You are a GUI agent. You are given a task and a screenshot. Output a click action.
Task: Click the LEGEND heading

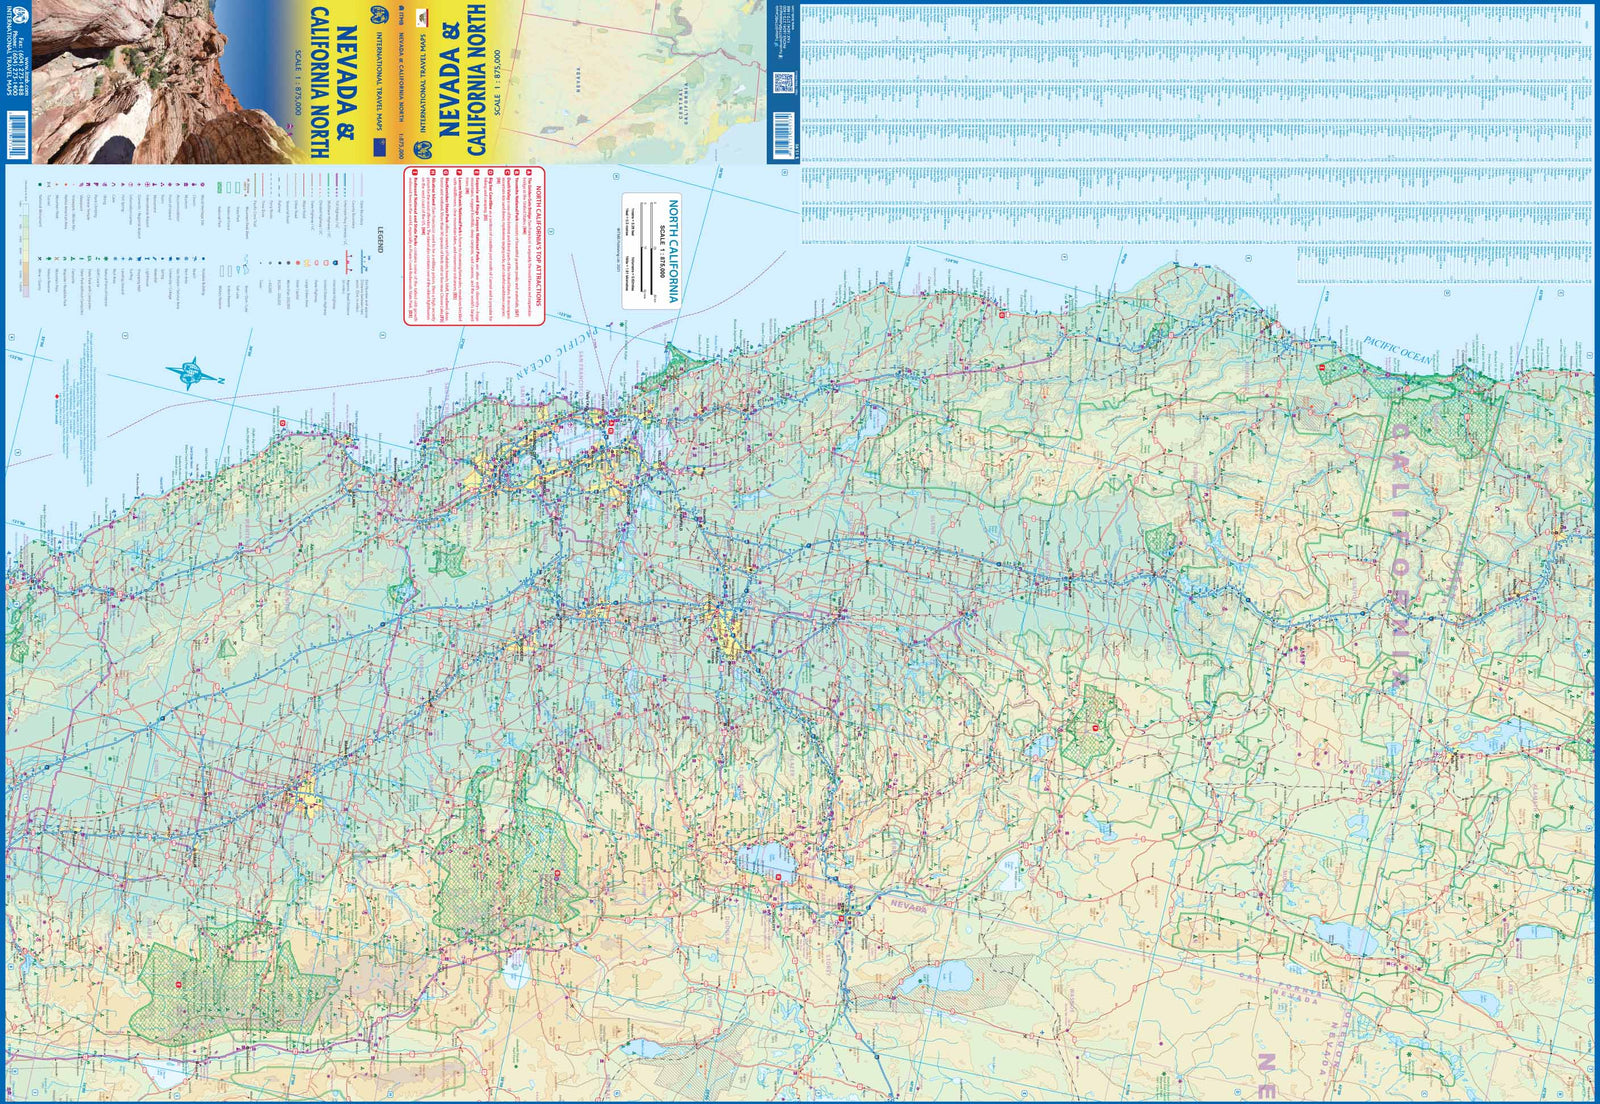pyautogui.click(x=379, y=241)
